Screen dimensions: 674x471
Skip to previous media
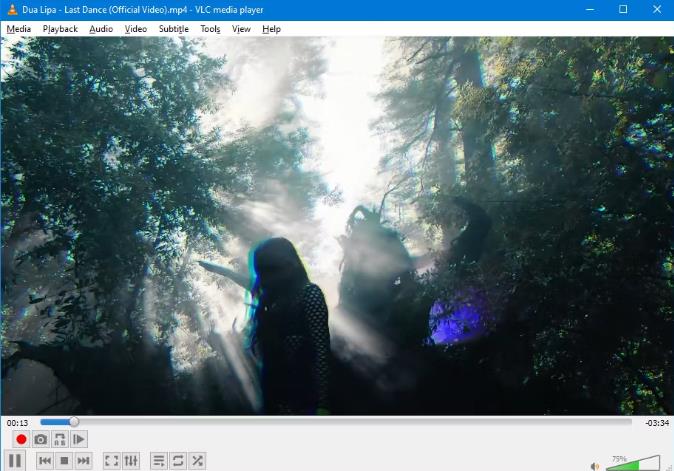pos(45,461)
